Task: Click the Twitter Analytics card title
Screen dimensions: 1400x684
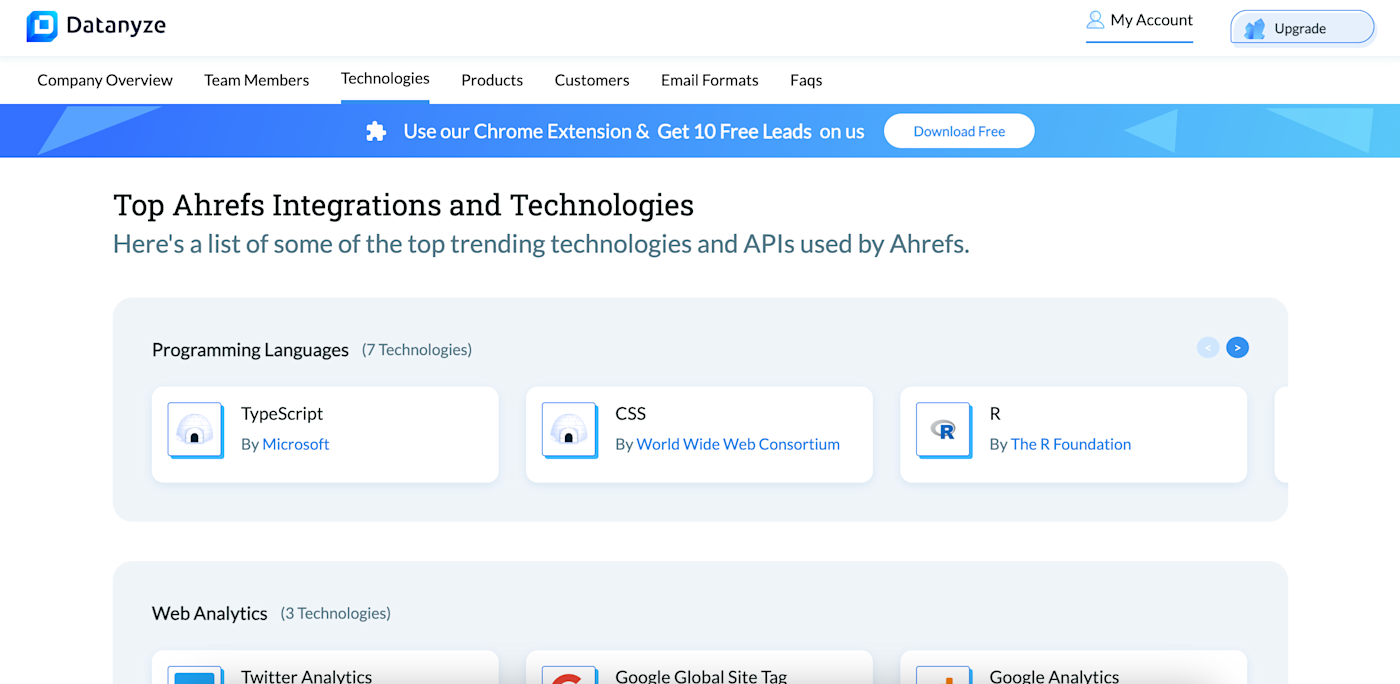Action: pos(307,677)
